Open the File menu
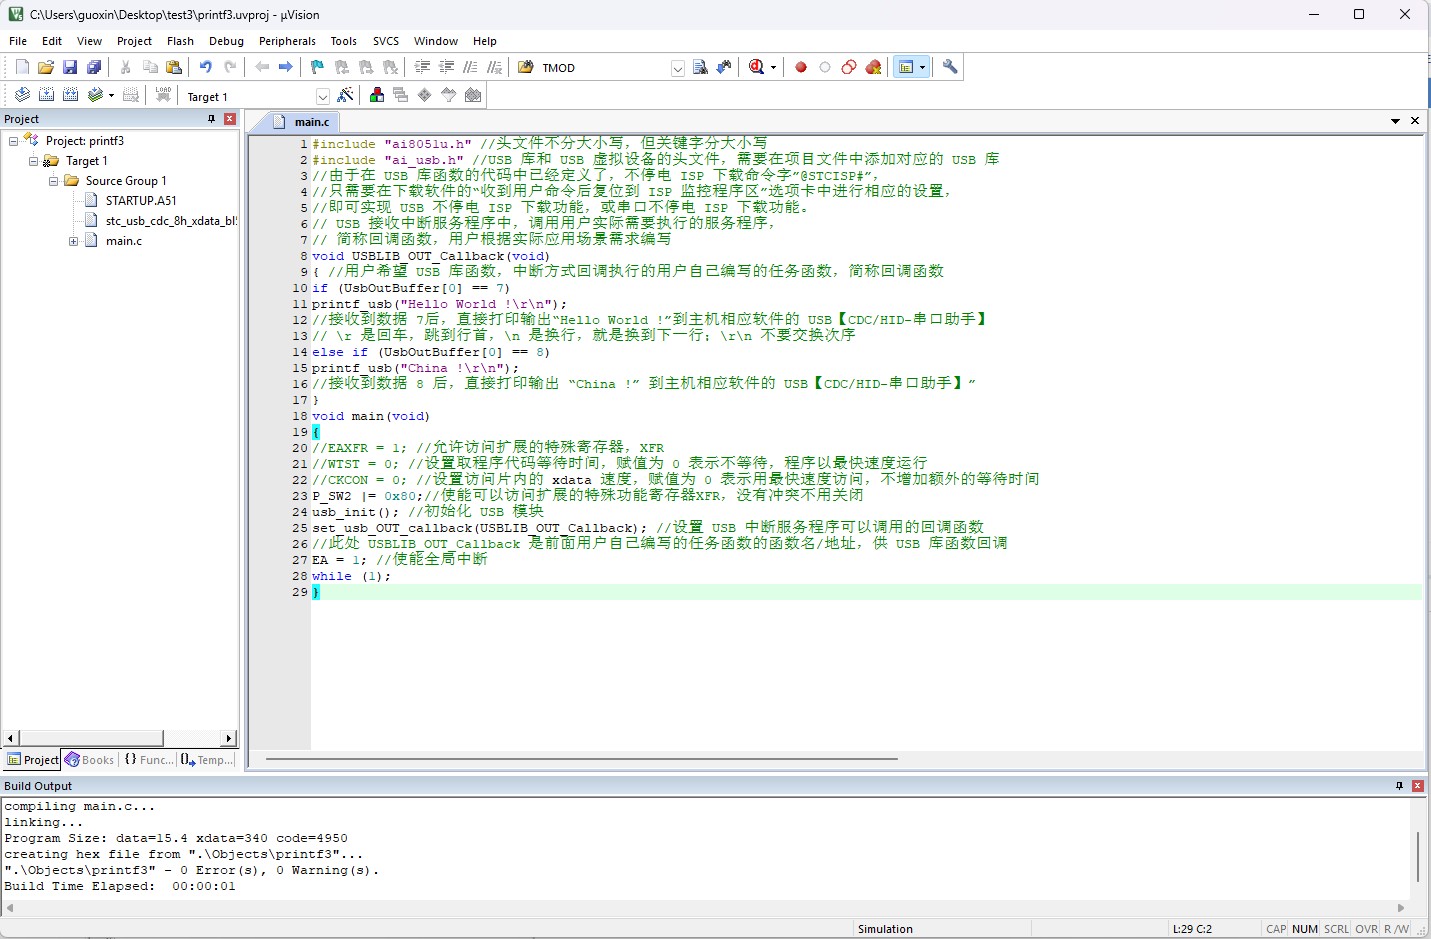Screen dimensions: 1431x939 [x=18, y=41]
